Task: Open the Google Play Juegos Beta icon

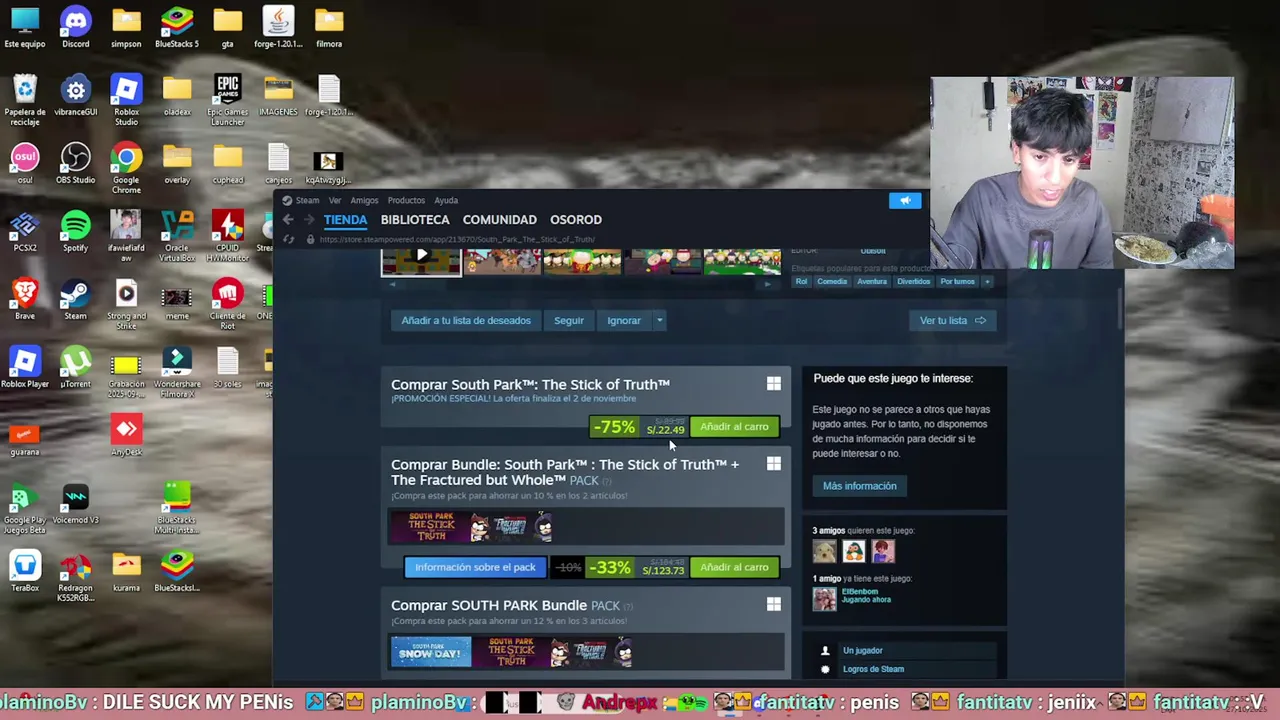Action: tap(25, 508)
